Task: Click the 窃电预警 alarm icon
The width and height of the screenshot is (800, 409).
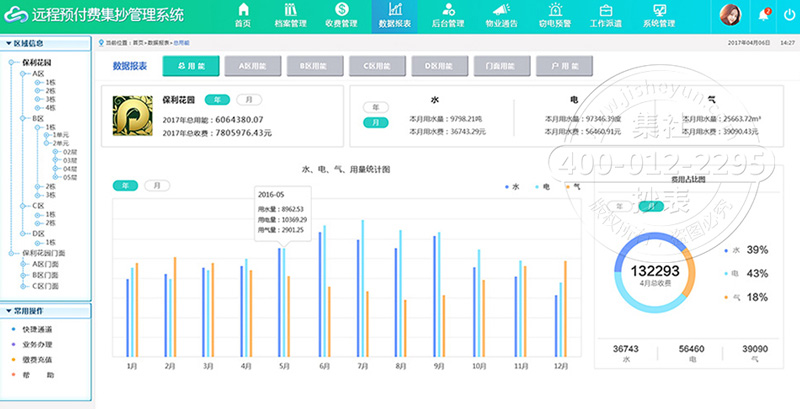Action: click(553, 10)
